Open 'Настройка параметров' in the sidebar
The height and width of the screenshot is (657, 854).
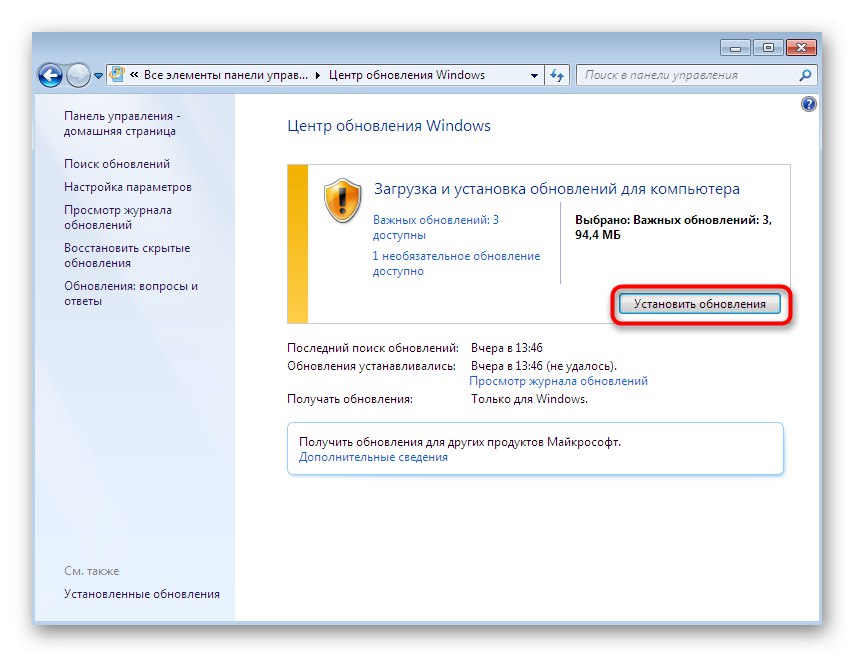[x=128, y=187]
